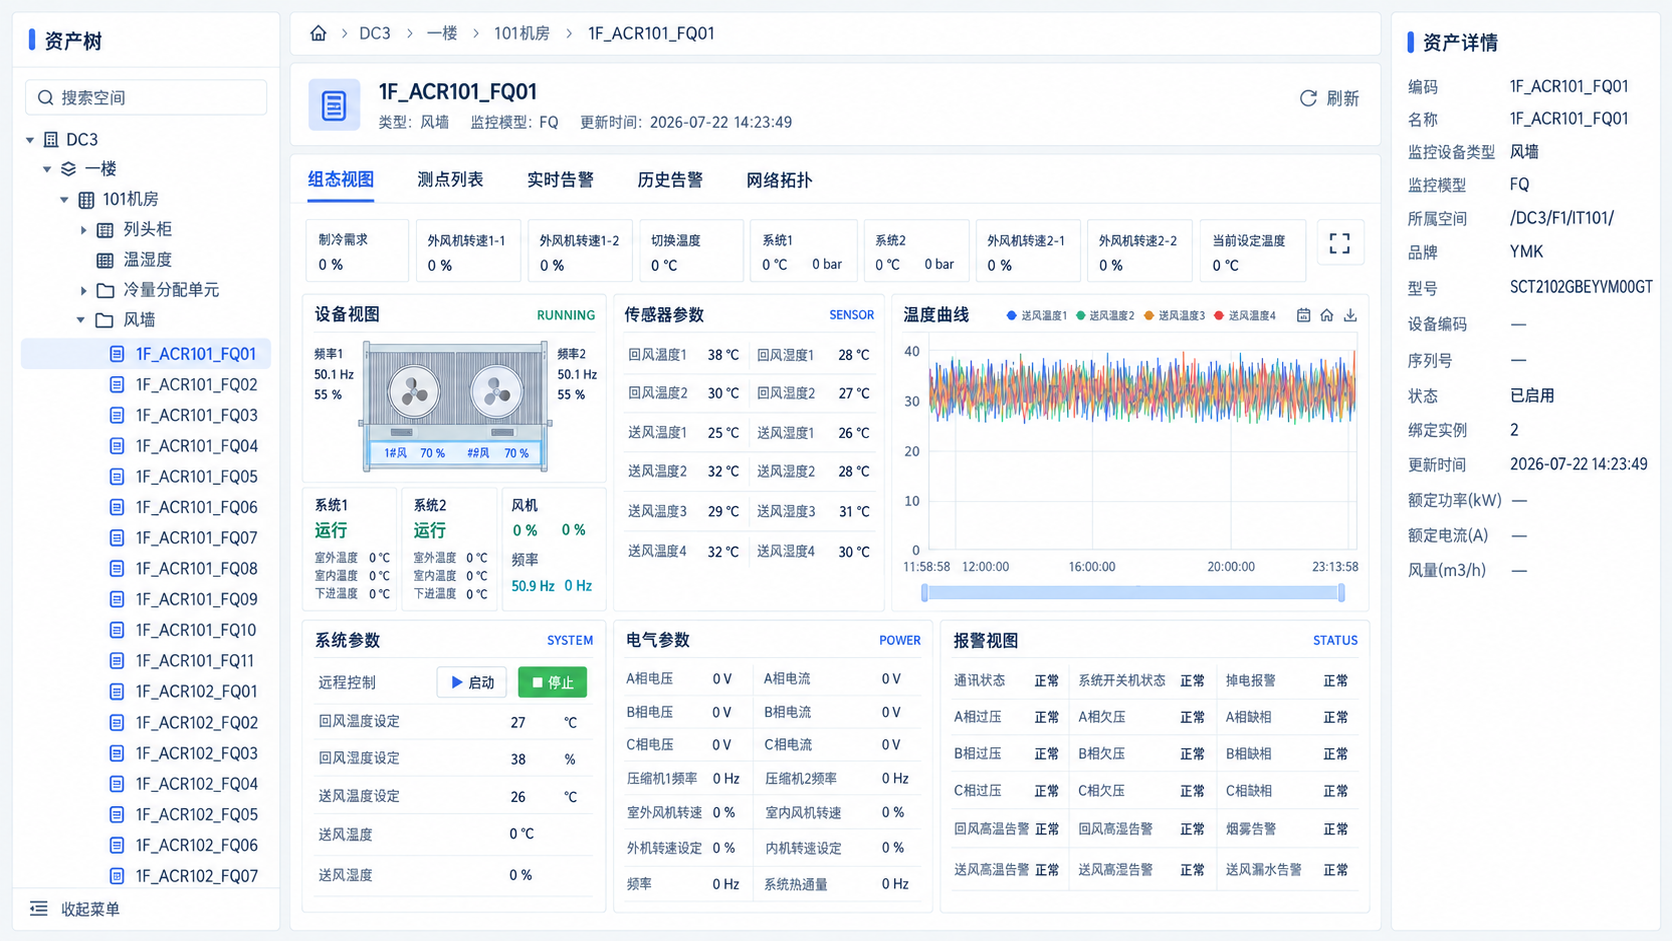This screenshot has height=941, width=1672.
Task: Click the refresh icon beside 刷新
Action: pos(1308,98)
